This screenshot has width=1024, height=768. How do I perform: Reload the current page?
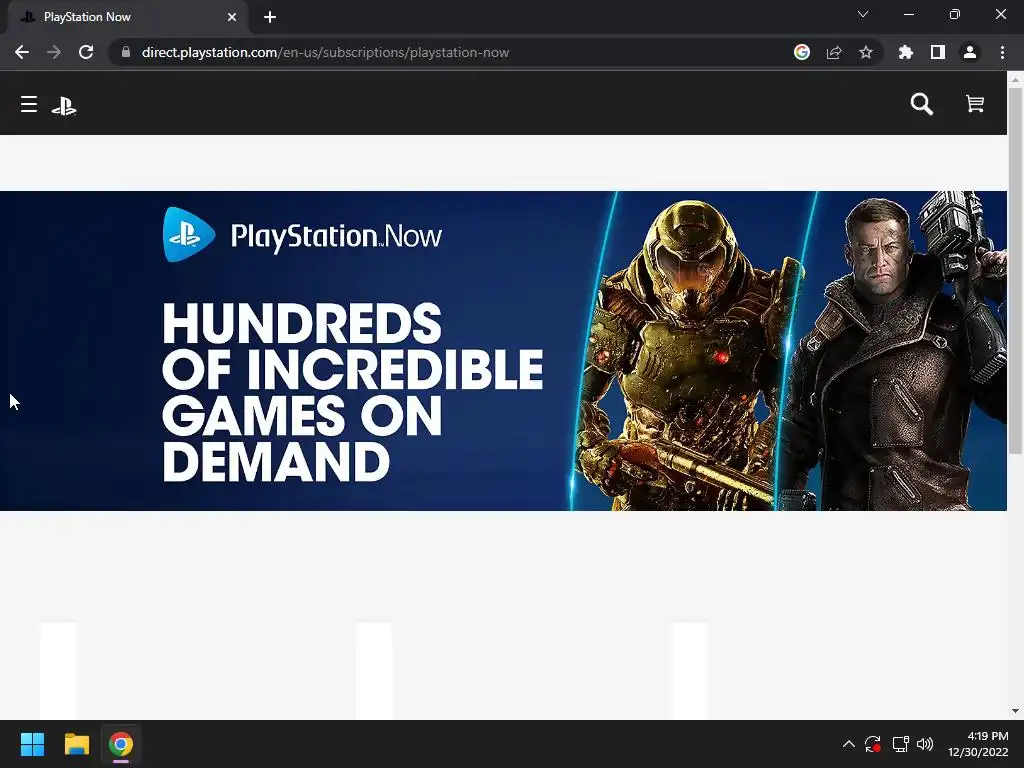[x=86, y=52]
